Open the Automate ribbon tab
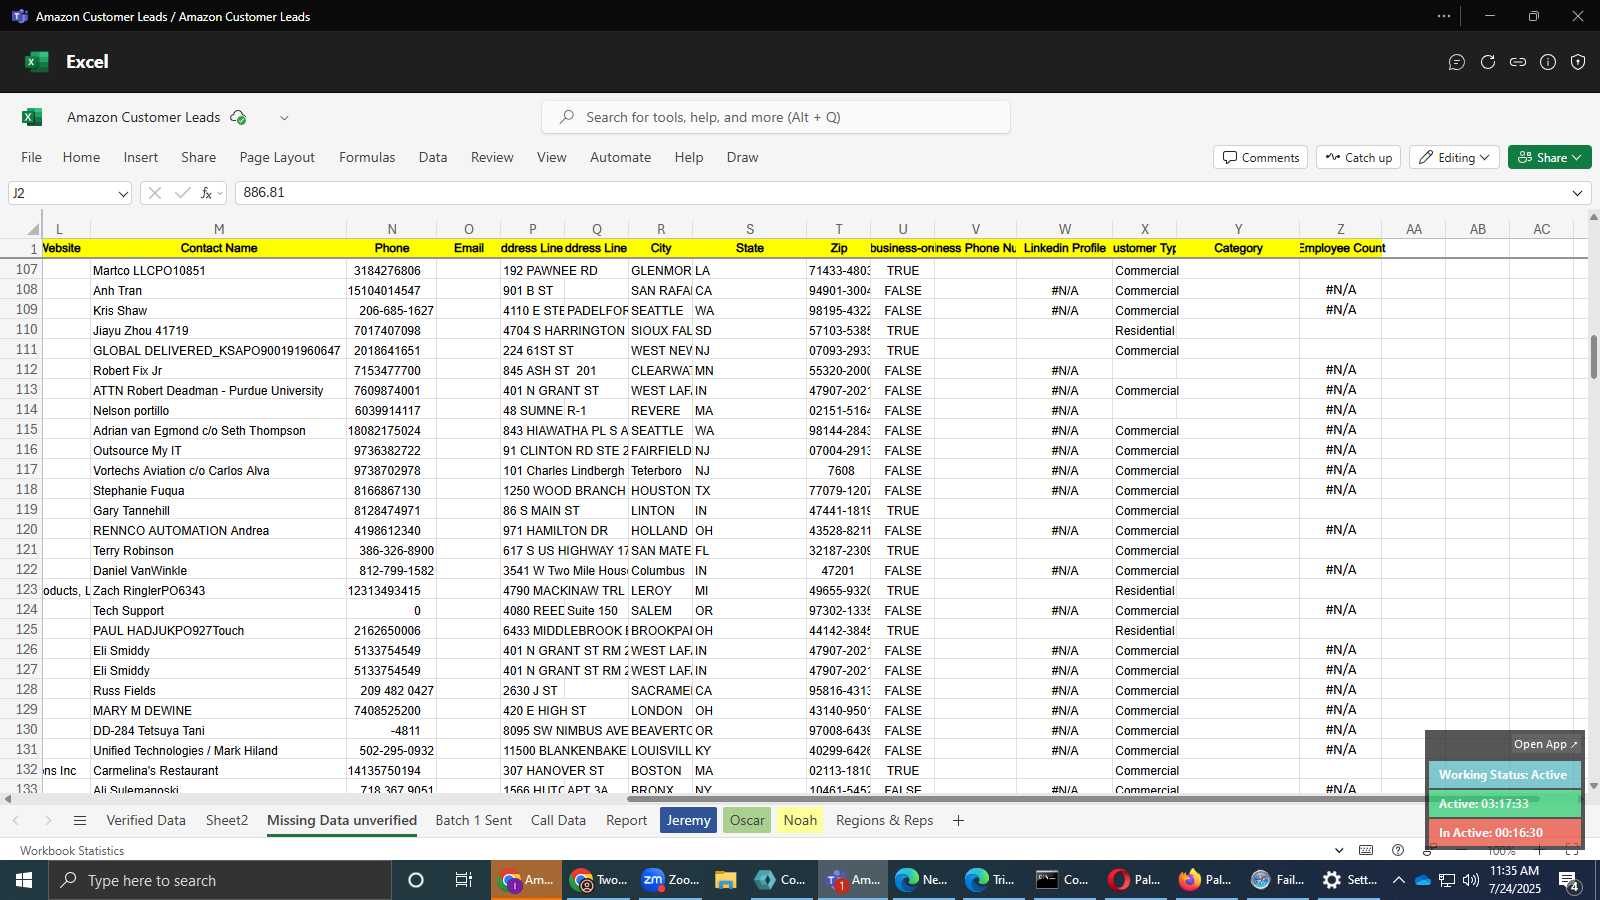Image resolution: width=1600 pixels, height=900 pixels. pyautogui.click(x=620, y=157)
